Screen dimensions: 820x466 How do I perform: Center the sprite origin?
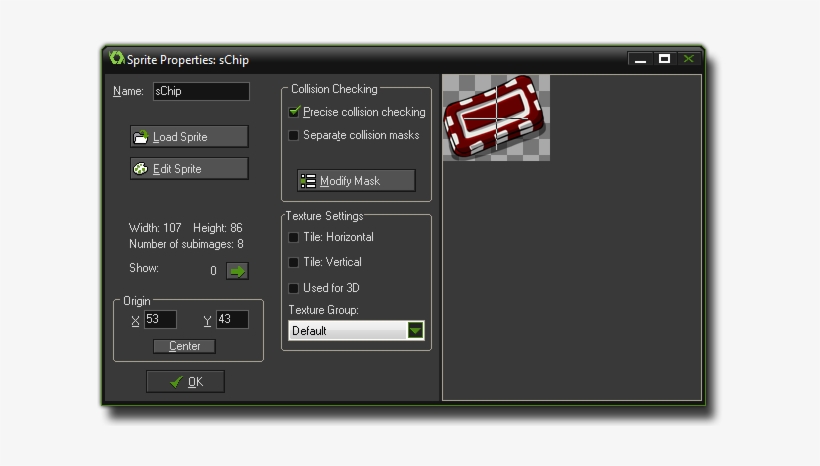pos(184,346)
